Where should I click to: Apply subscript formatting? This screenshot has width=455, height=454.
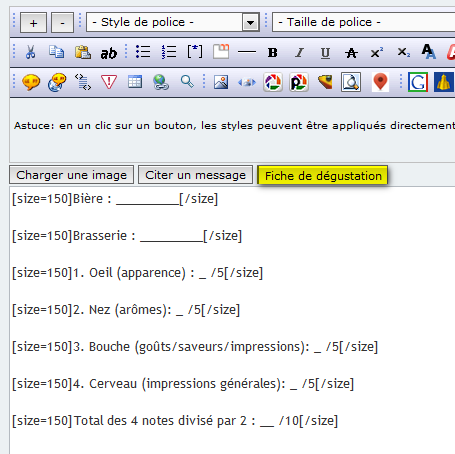pos(403,52)
